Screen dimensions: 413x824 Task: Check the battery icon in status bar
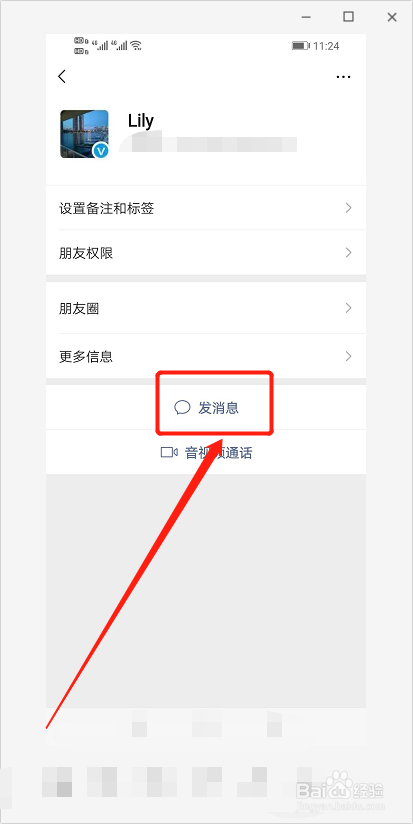point(301,46)
